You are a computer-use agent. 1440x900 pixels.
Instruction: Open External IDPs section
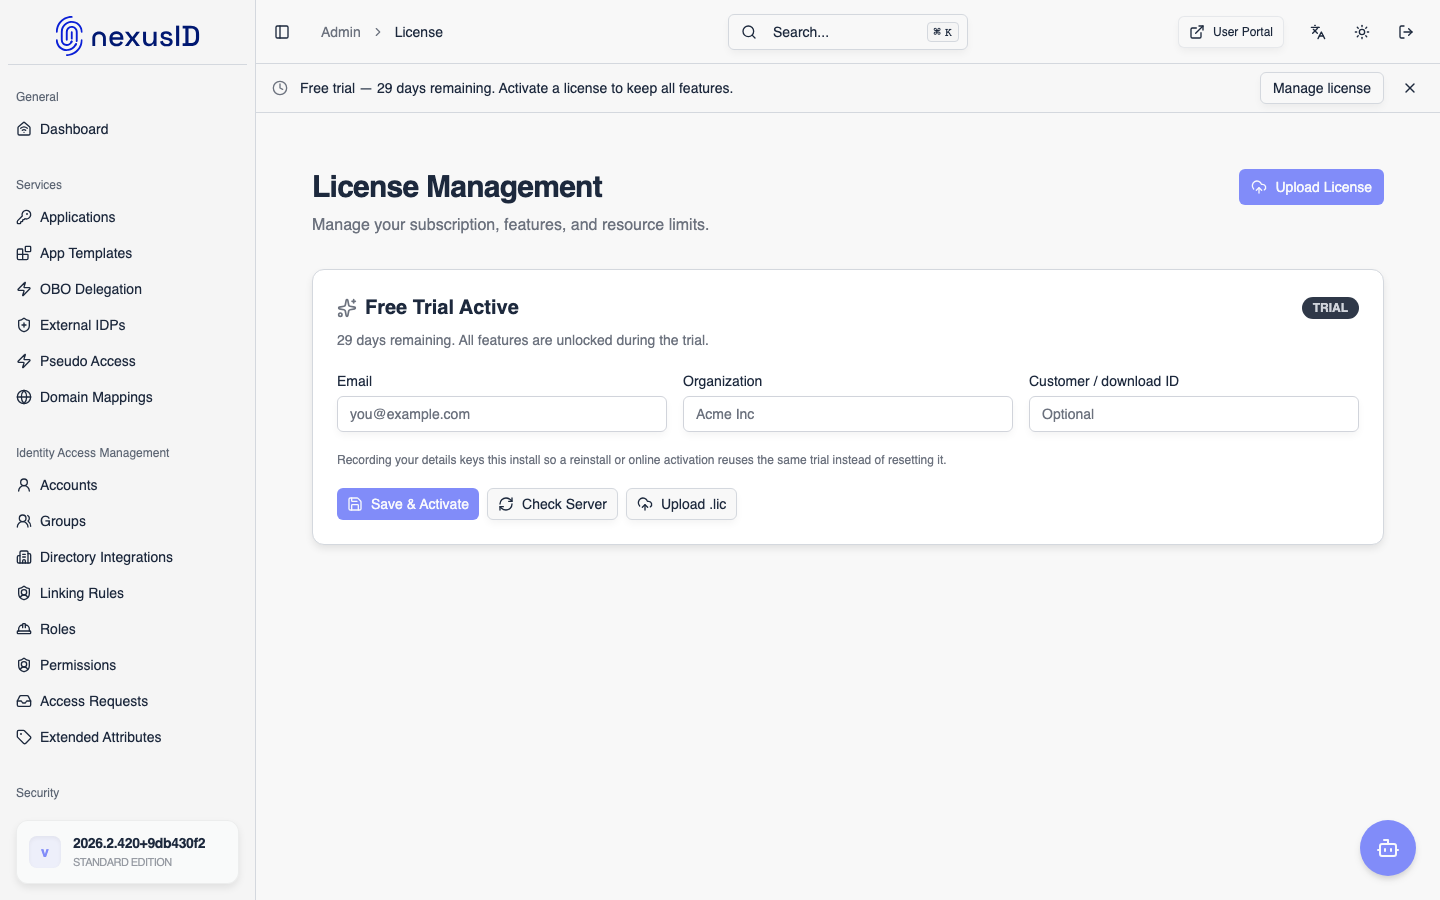[127, 325]
